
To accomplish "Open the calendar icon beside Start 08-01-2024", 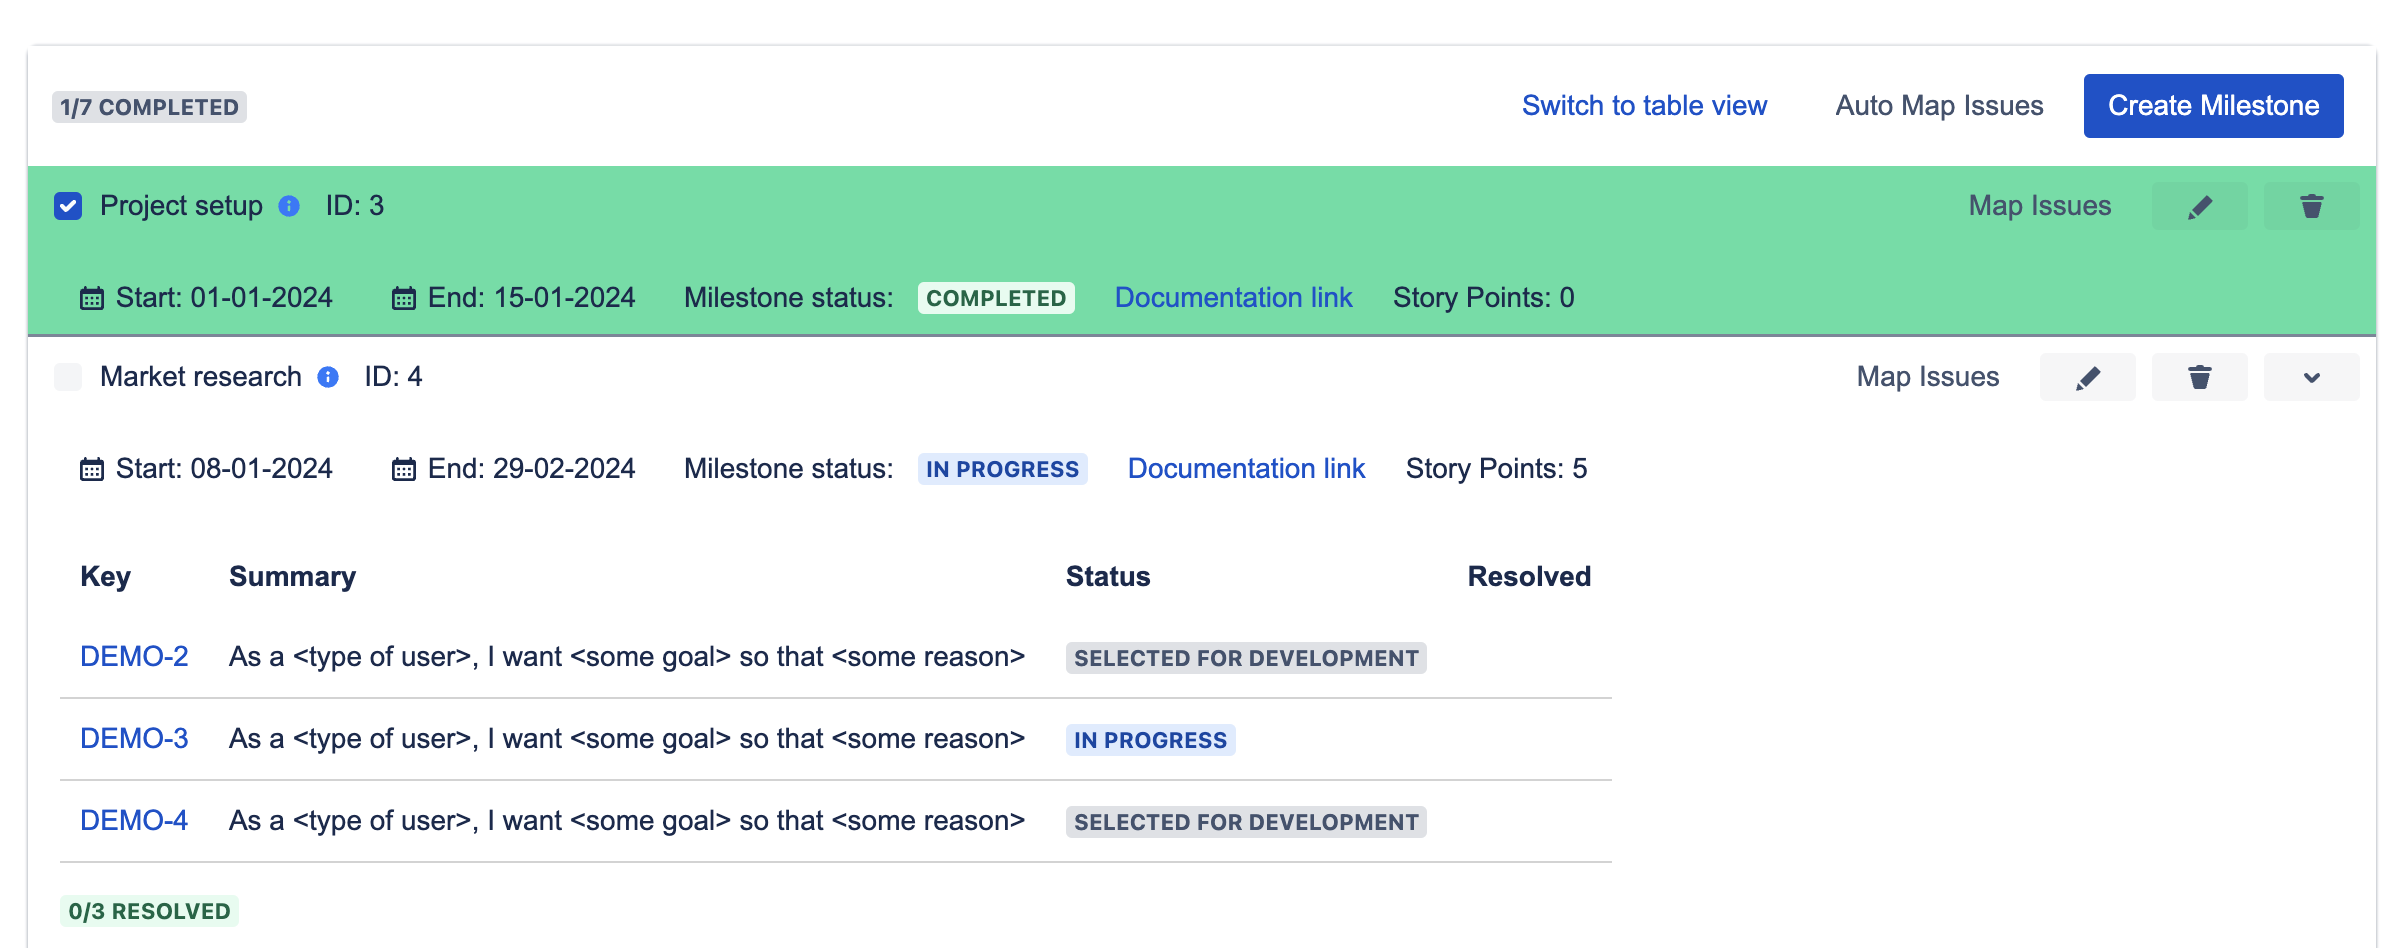I will 91,468.
